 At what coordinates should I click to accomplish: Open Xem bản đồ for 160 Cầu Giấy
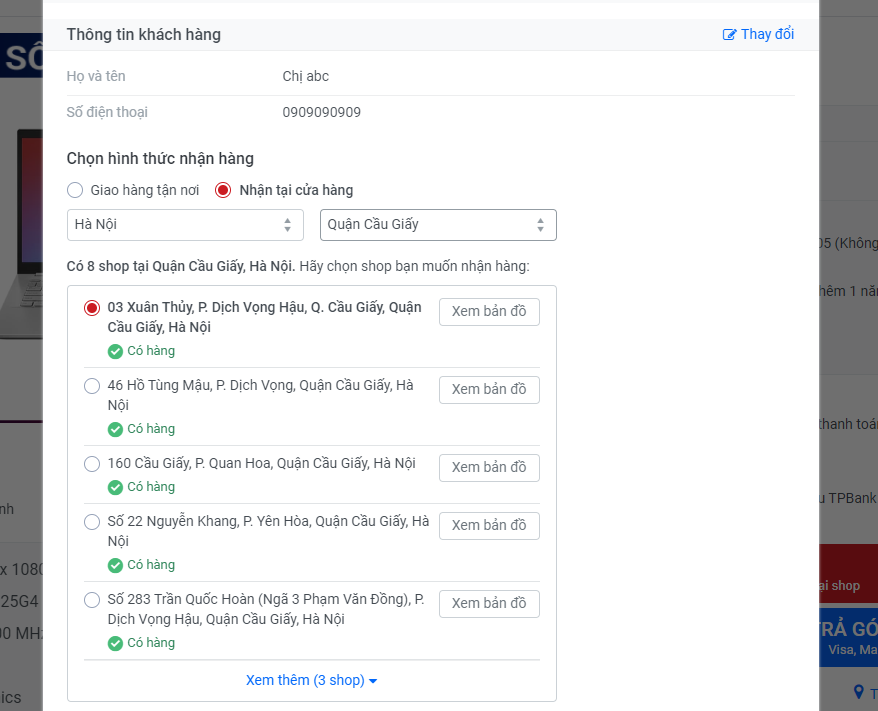tap(489, 467)
